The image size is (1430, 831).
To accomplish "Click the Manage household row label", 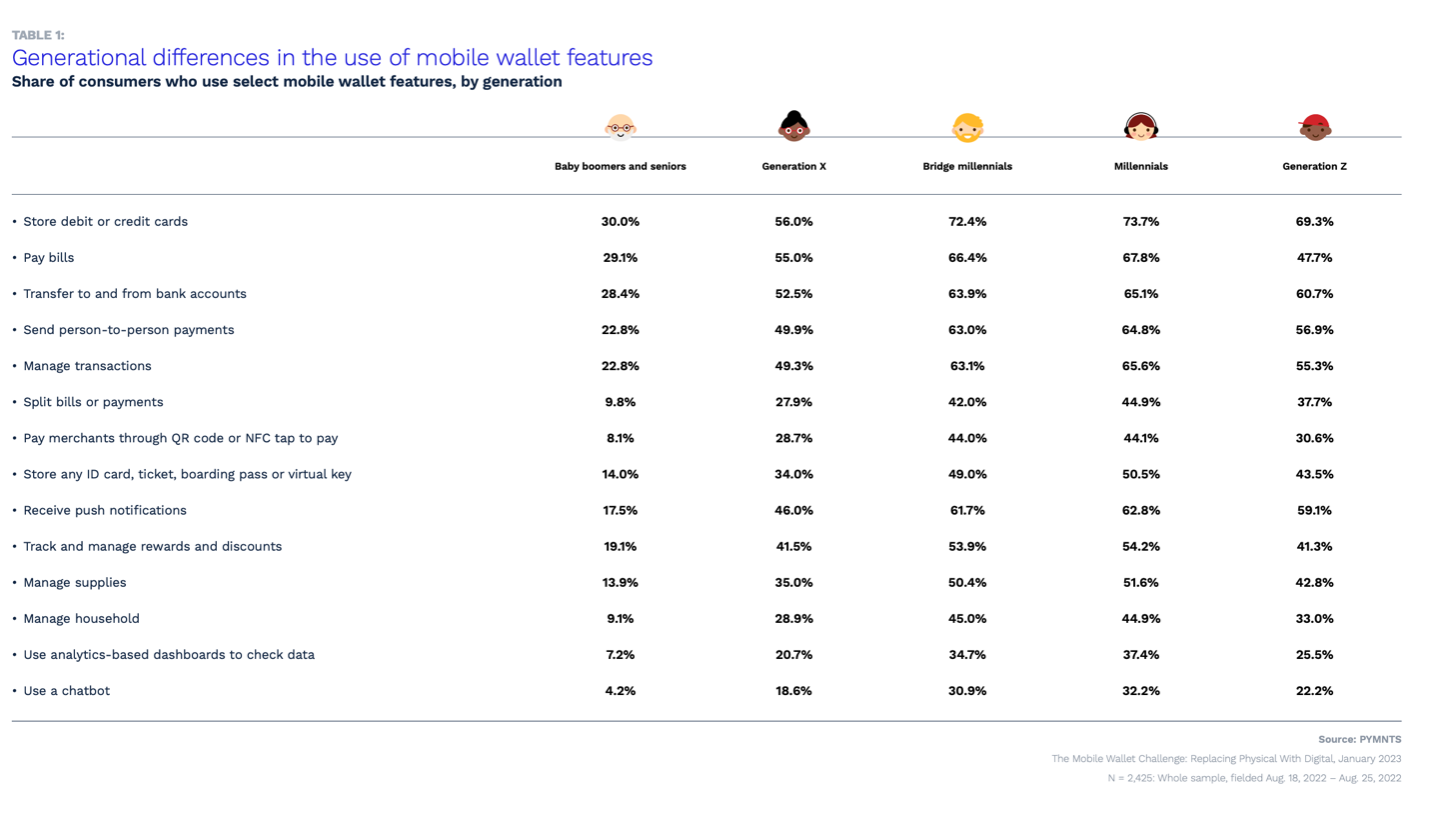I will 81,618.
